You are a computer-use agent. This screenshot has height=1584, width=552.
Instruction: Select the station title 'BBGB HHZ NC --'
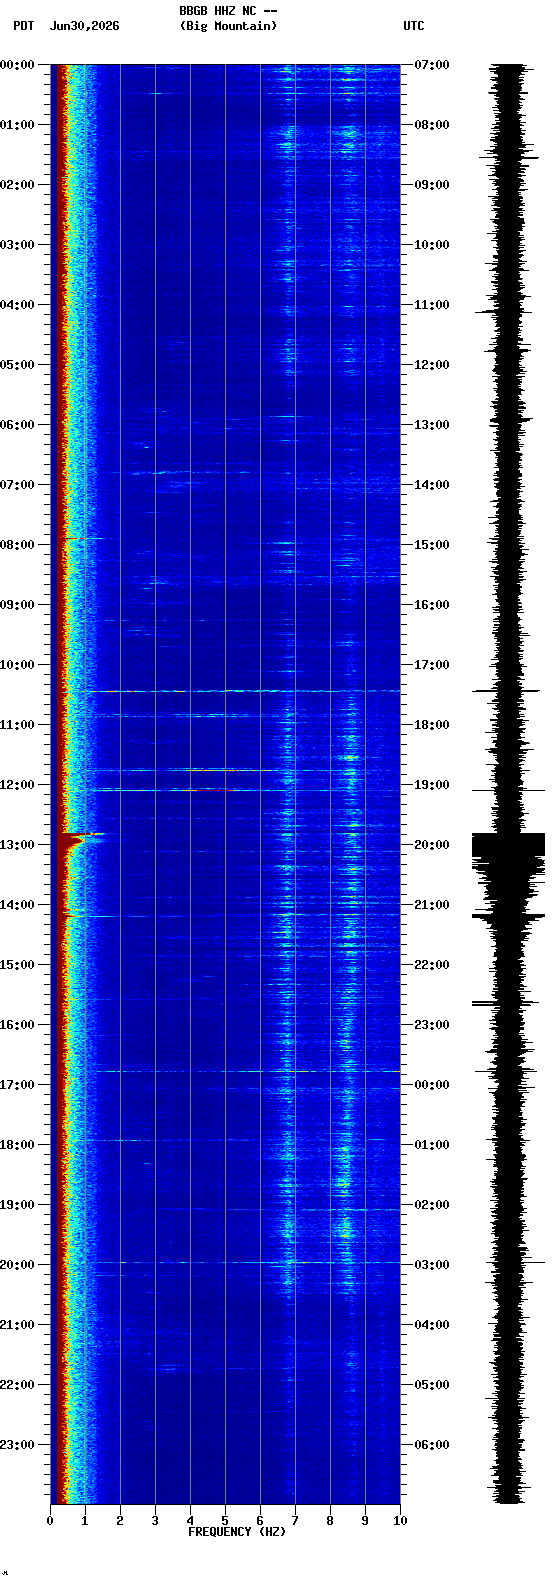(228, 11)
